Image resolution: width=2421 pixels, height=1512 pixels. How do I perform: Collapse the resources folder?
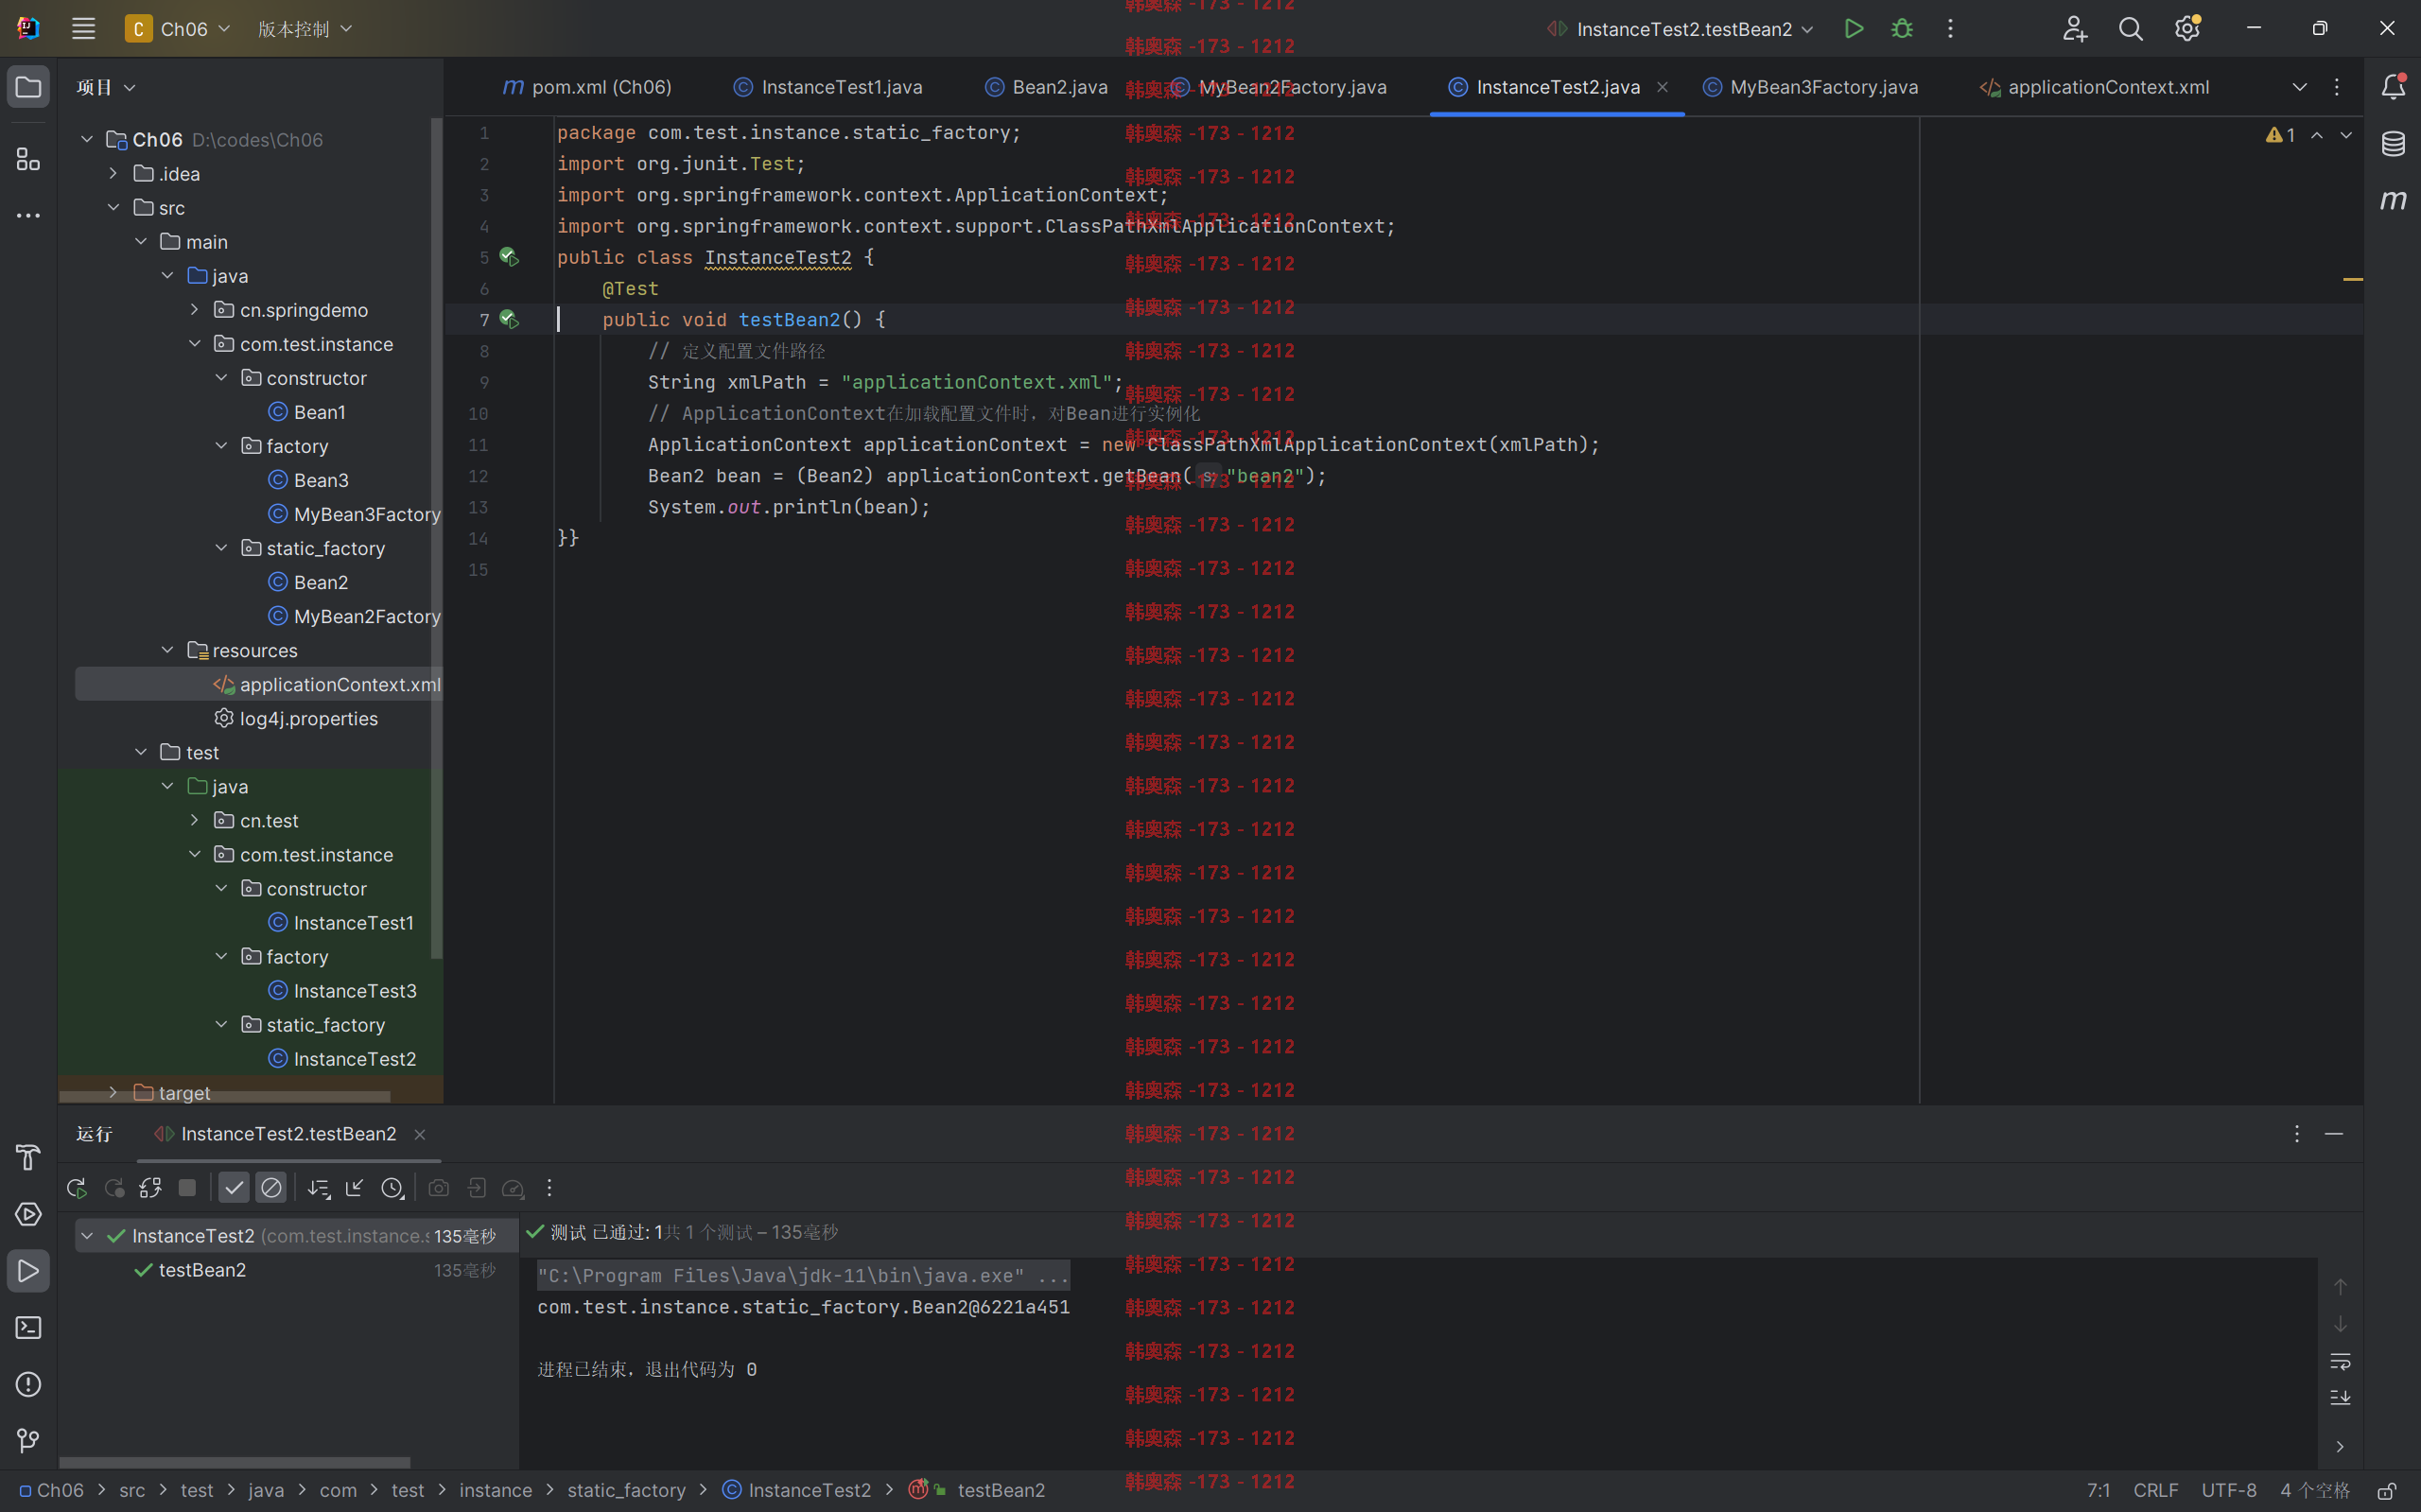tap(167, 650)
